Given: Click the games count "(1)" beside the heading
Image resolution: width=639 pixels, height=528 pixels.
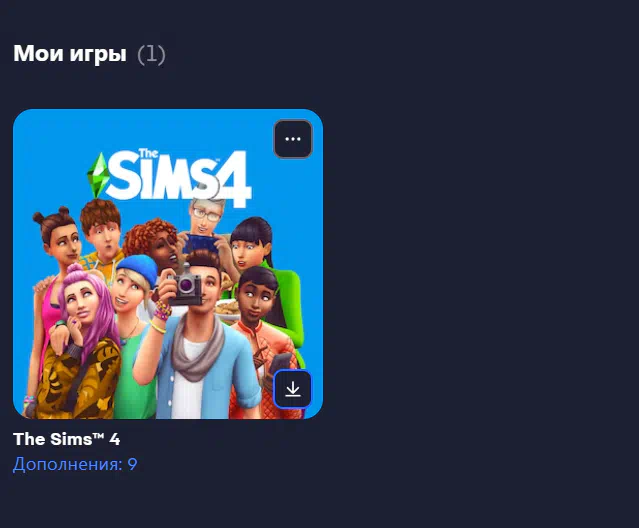Looking at the screenshot, I should (151, 55).
